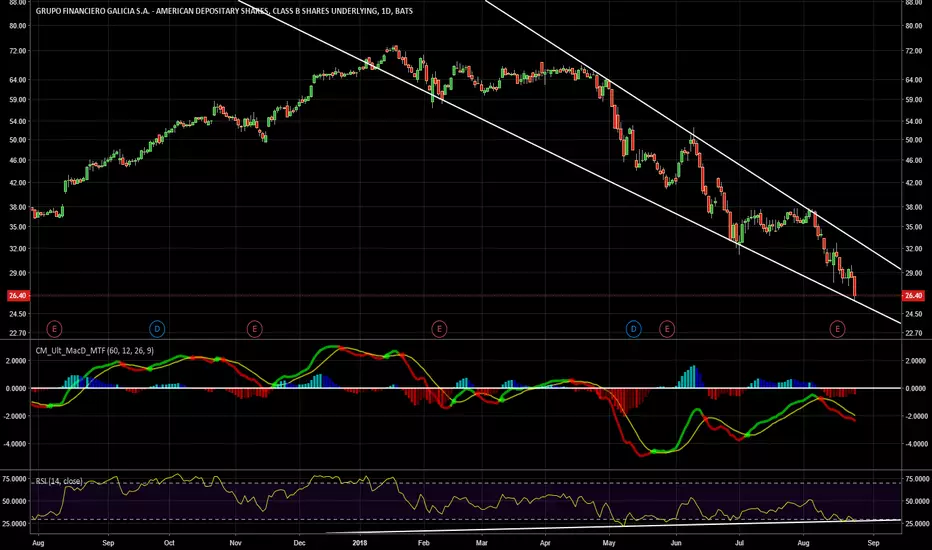Viewport: 932px width, 550px height.
Task: Click the dividend marker before October
Action: pos(157,329)
